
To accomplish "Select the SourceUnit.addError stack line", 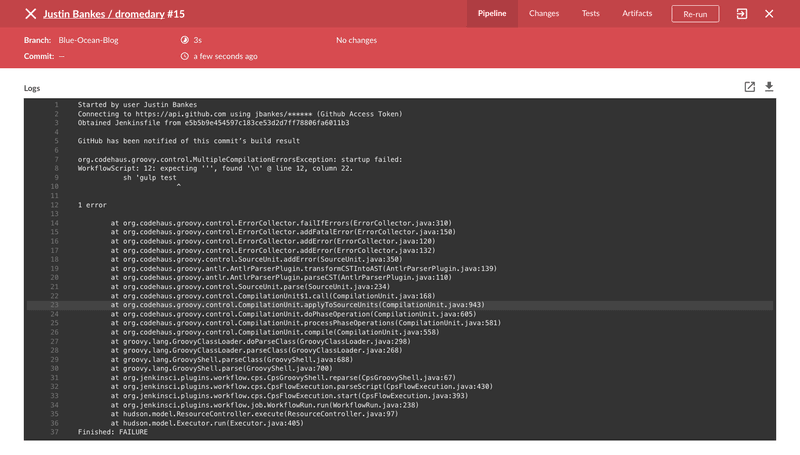I will click(x=257, y=259).
